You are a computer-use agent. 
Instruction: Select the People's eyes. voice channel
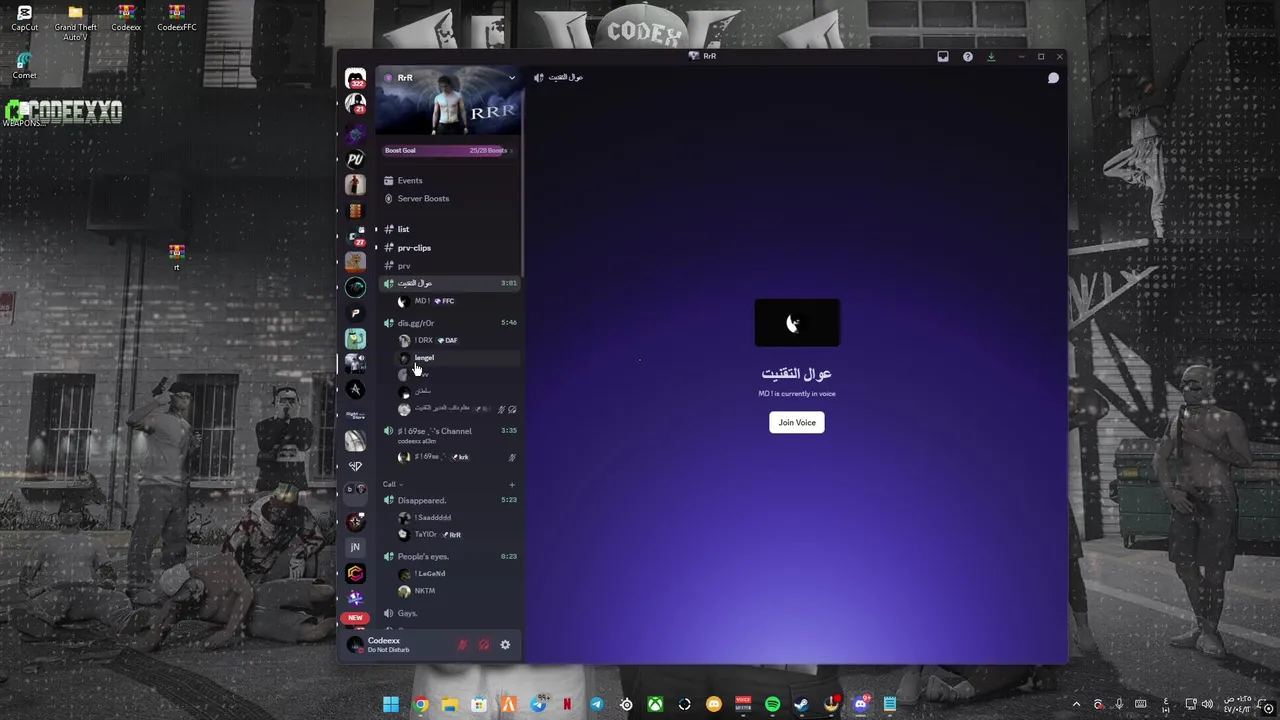tap(449, 556)
